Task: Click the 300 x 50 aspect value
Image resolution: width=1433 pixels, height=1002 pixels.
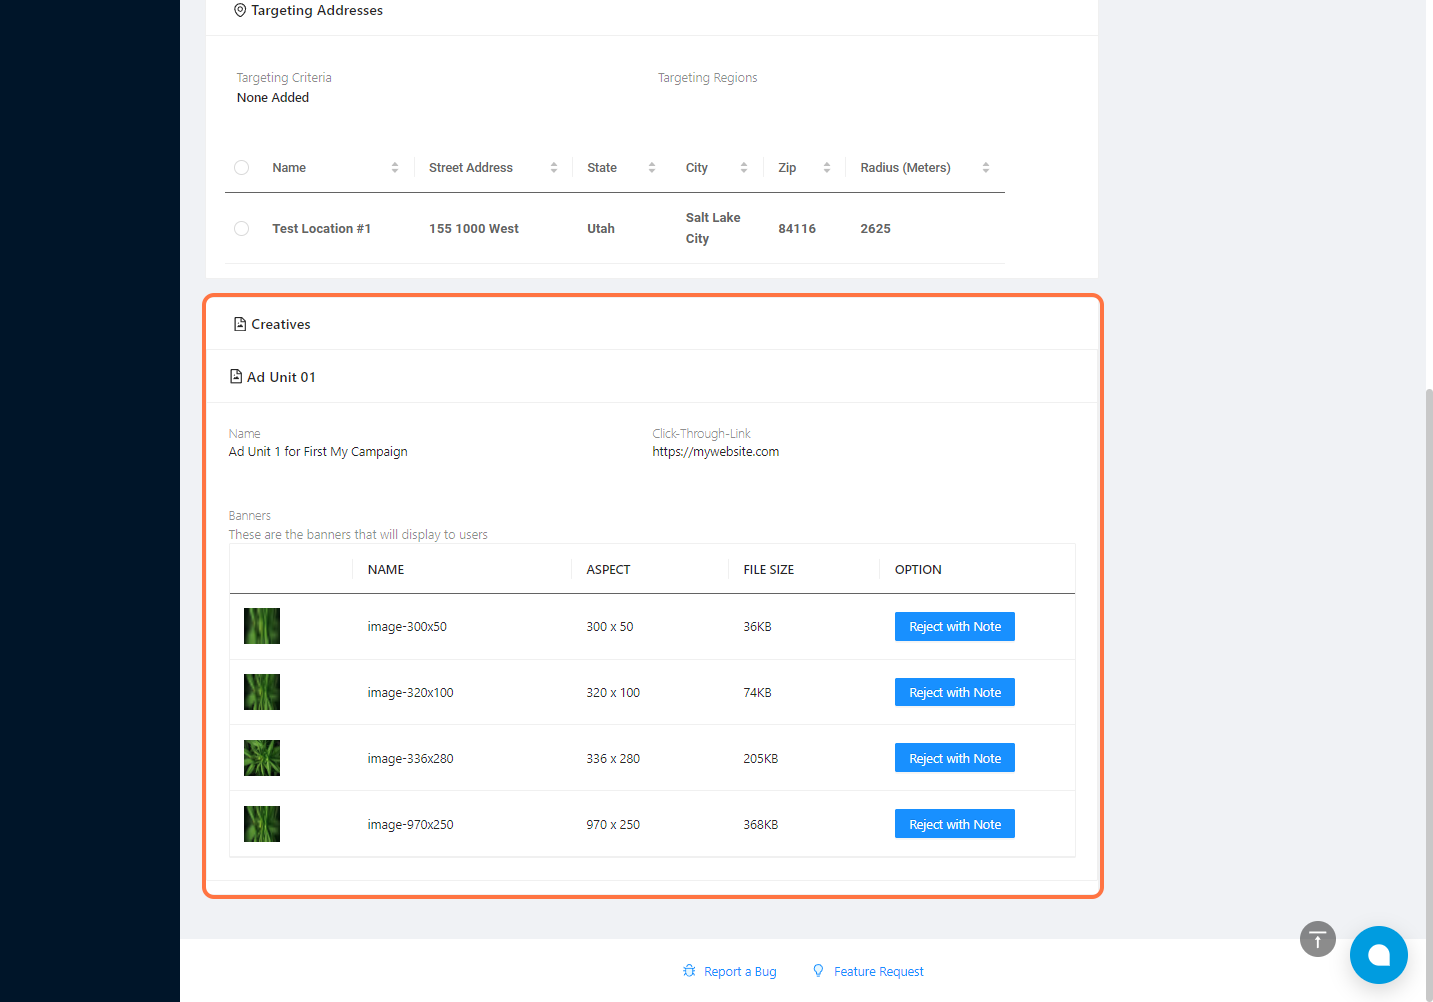Action: tap(610, 627)
